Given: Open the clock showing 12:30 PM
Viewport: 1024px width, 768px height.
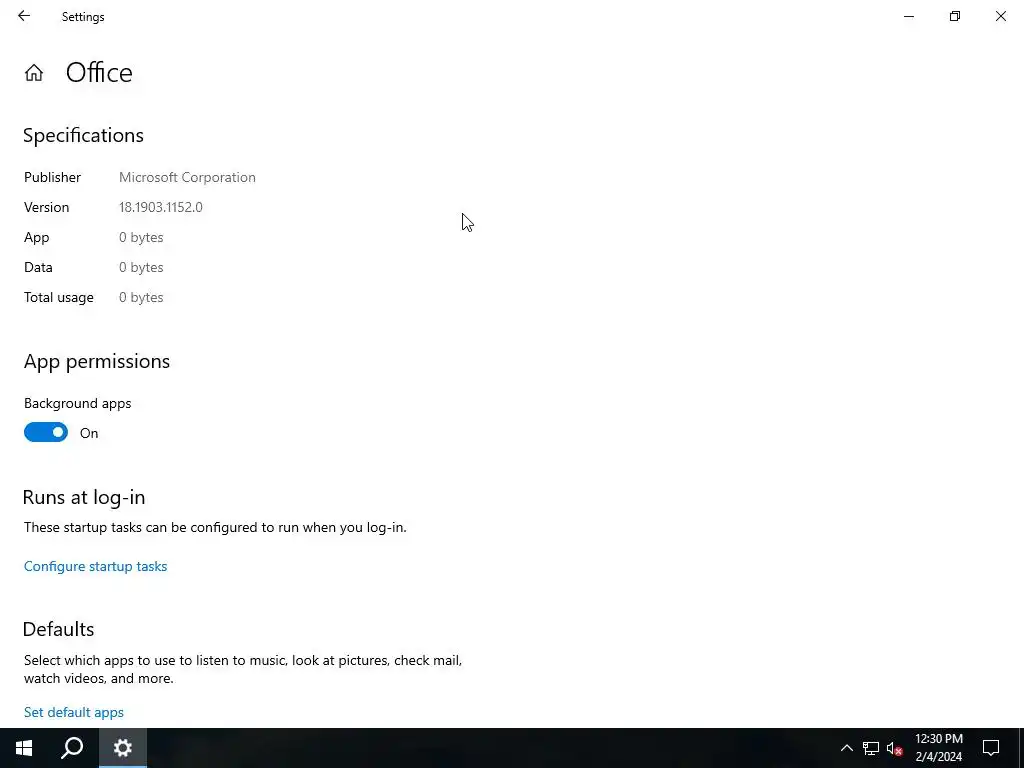Looking at the screenshot, I should (x=938, y=748).
